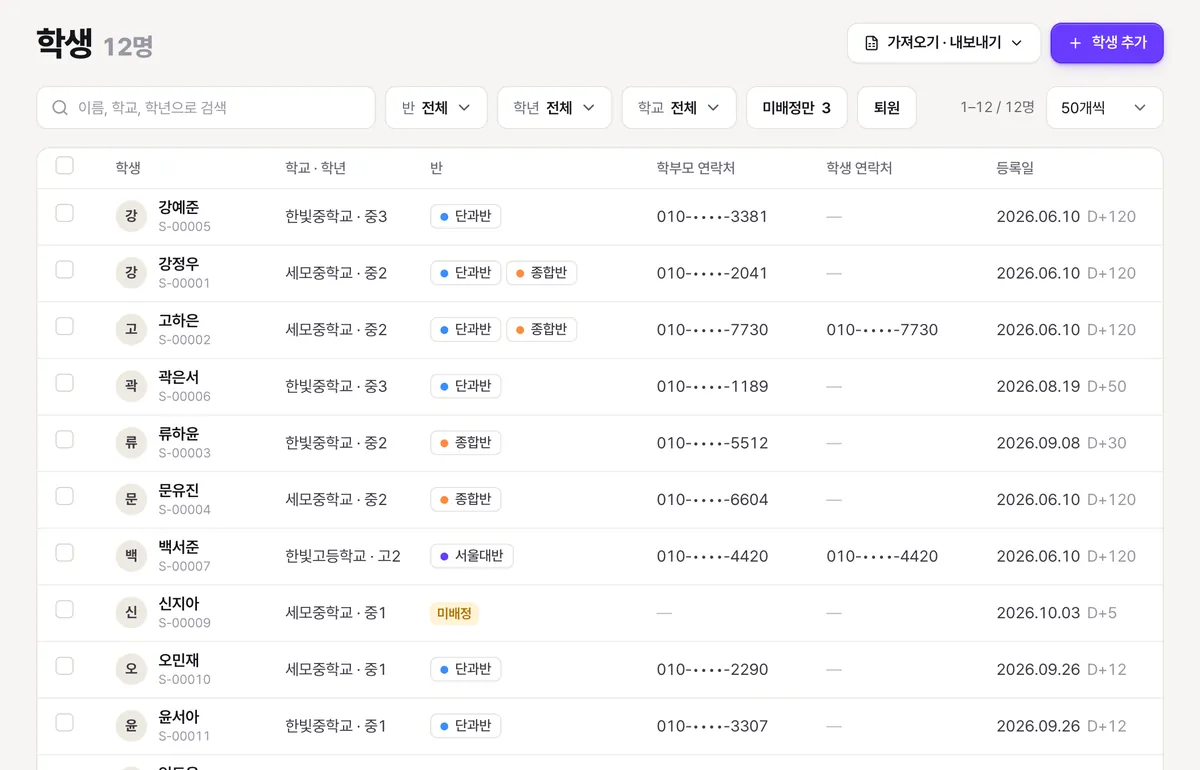
Task: Click 백서준's avatar circle
Action: click(131, 556)
